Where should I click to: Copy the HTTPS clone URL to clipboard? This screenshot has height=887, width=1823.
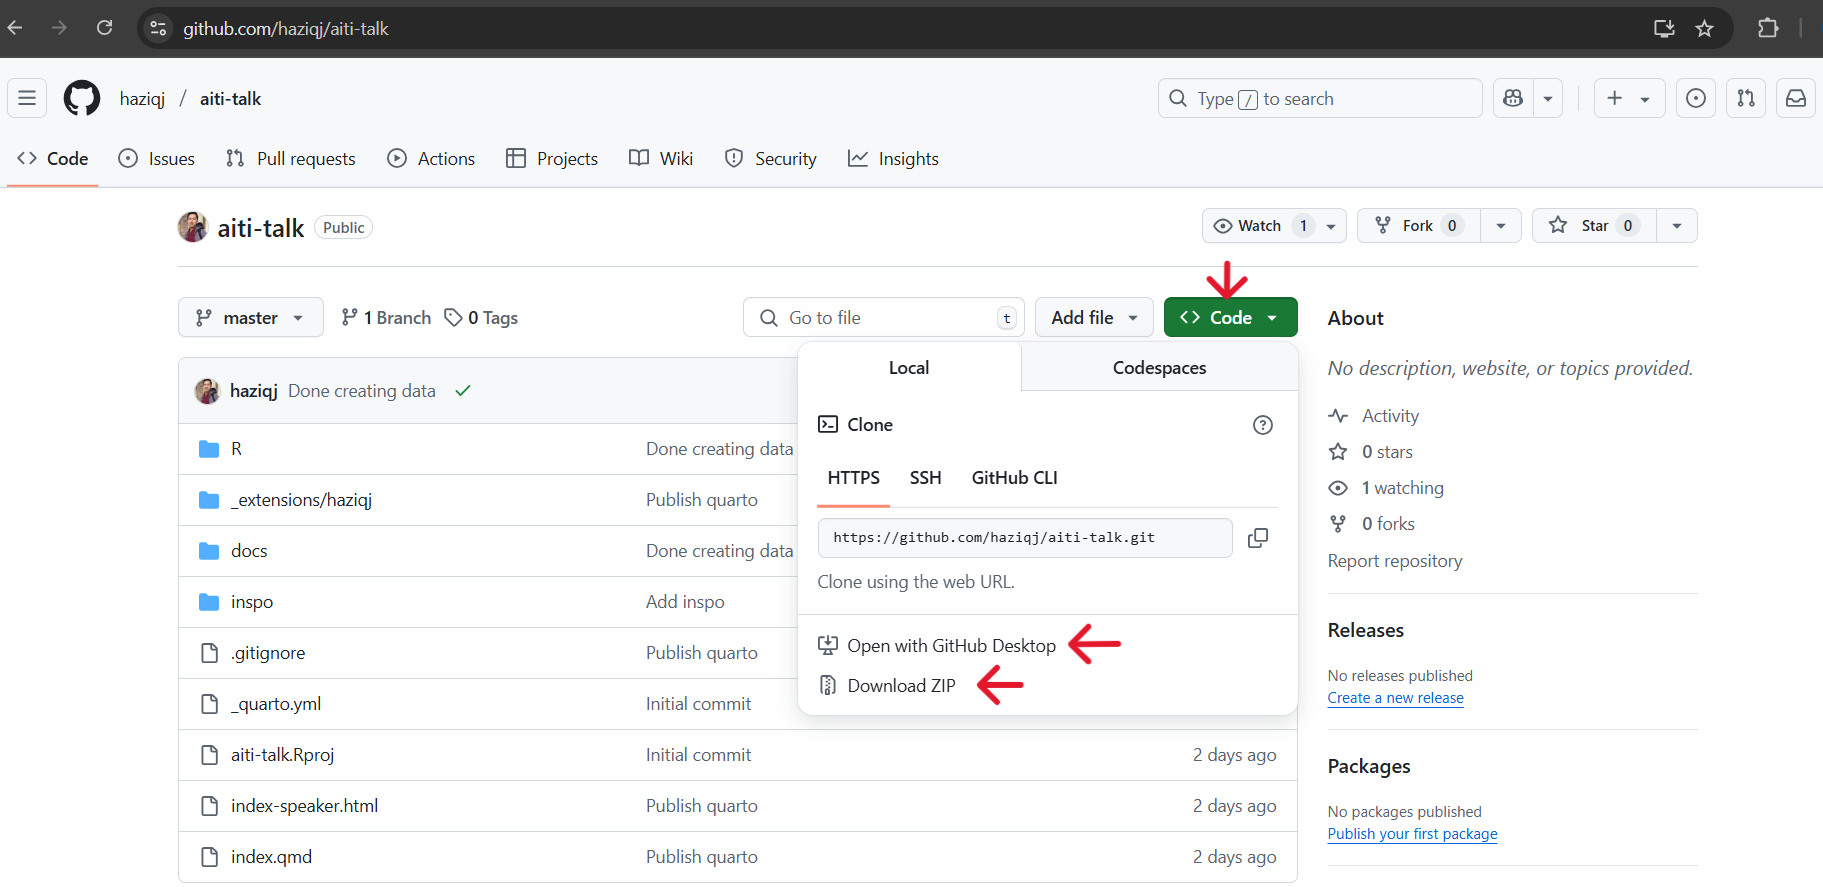pyautogui.click(x=1258, y=538)
